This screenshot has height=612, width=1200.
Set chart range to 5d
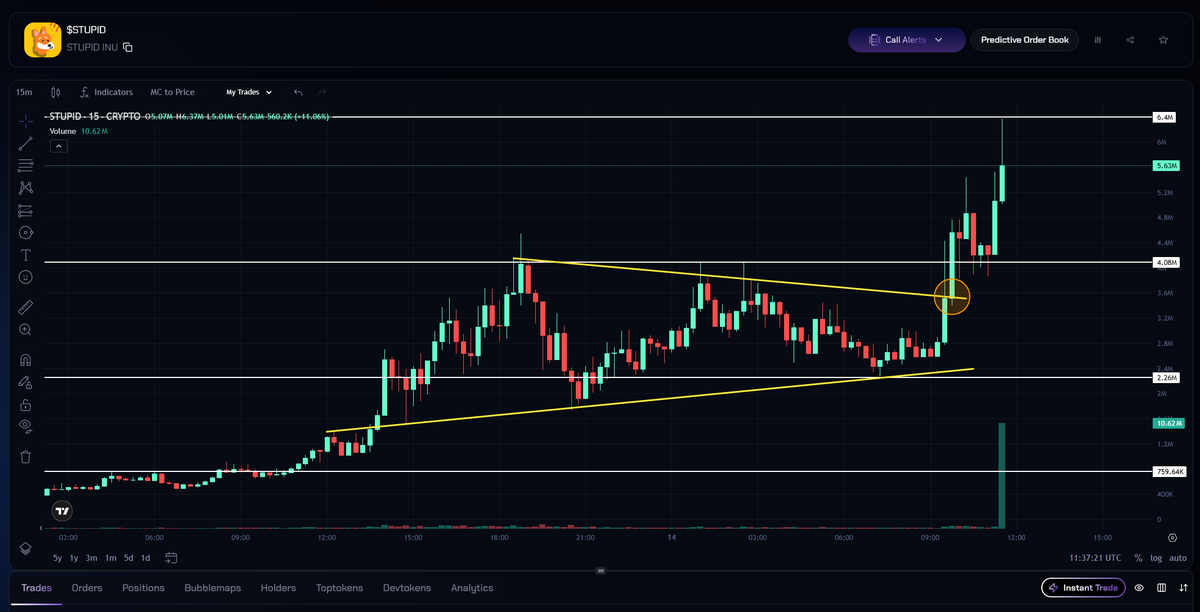128,558
